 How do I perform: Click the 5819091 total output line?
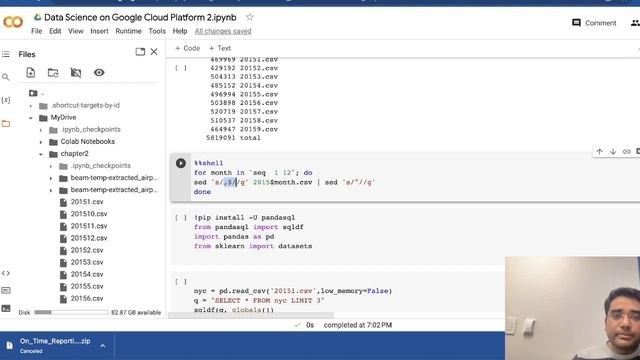(233, 138)
